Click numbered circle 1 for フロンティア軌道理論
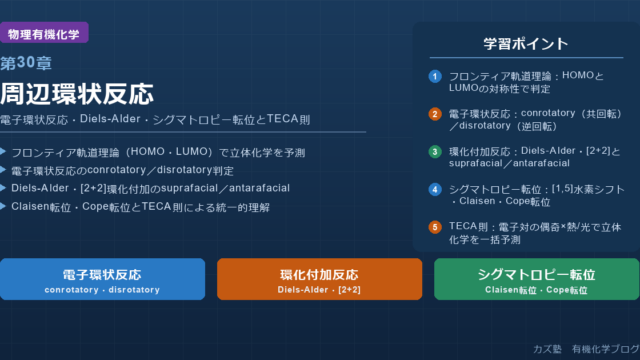 tap(435, 76)
